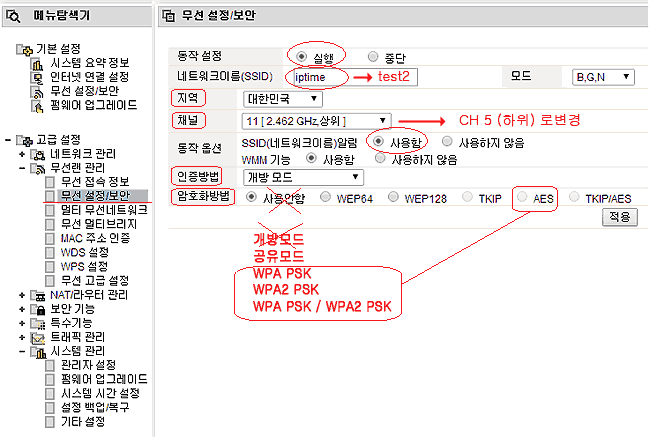Viewport: 650px width, 437px height.
Task: Expand the 특수기능 tree node
Action: [x=22, y=323]
